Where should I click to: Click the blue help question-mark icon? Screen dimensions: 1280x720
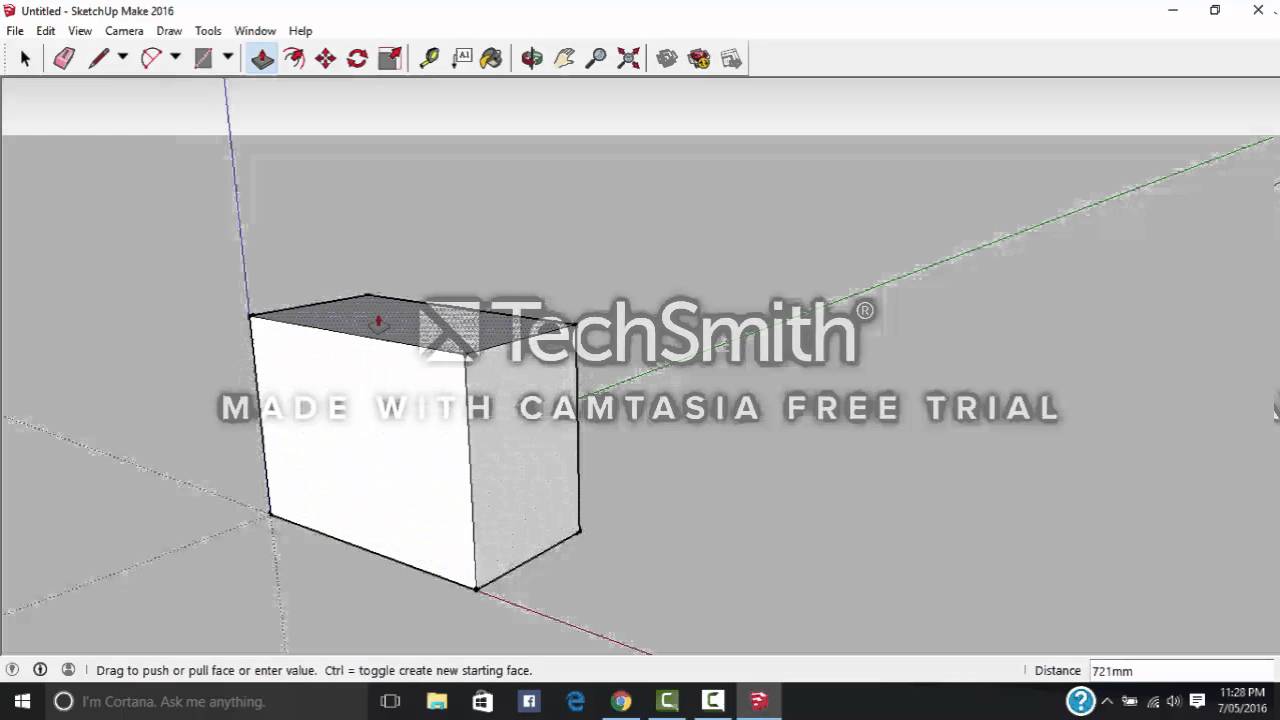pos(1081,701)
